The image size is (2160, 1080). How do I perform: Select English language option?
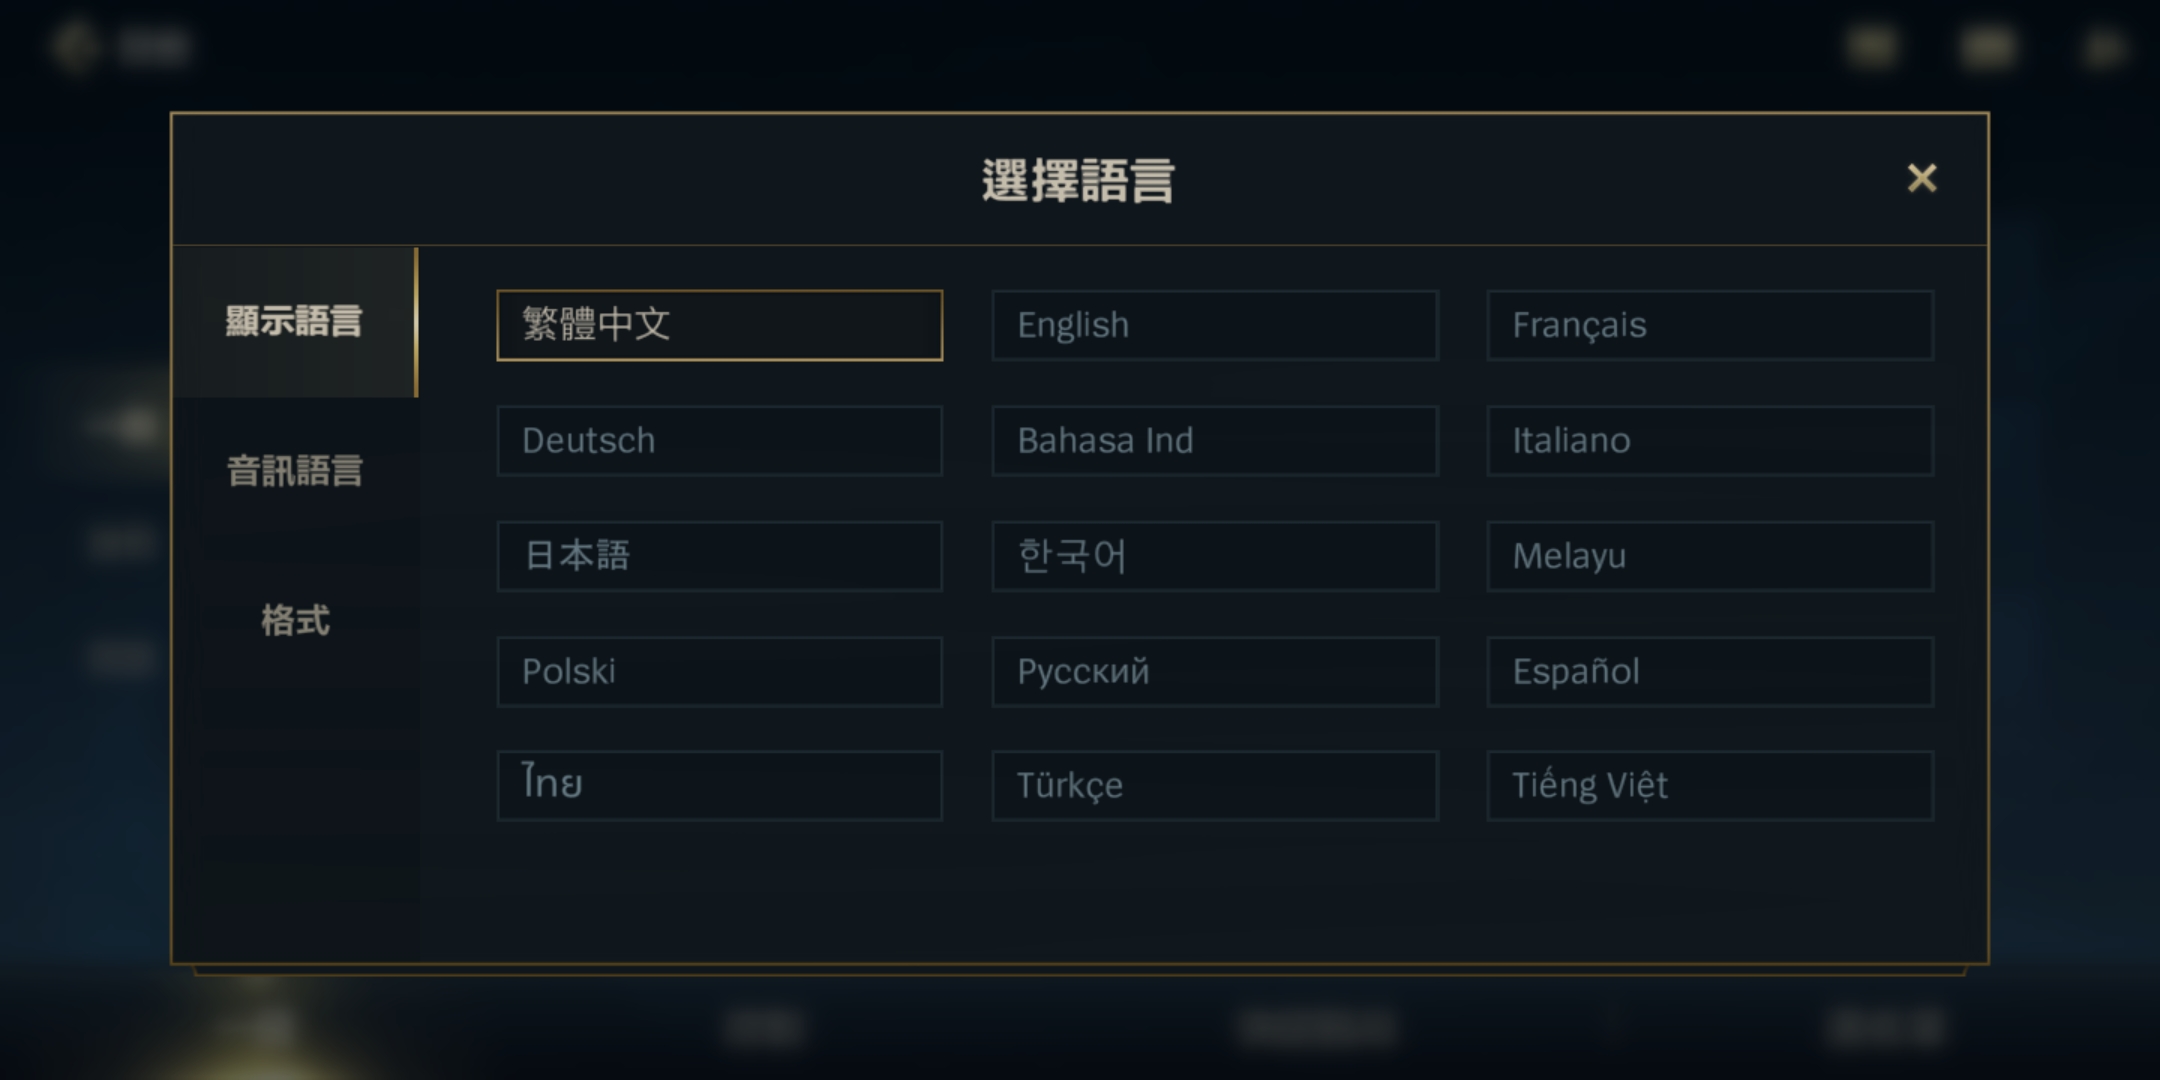click(x=1214, y=325)
